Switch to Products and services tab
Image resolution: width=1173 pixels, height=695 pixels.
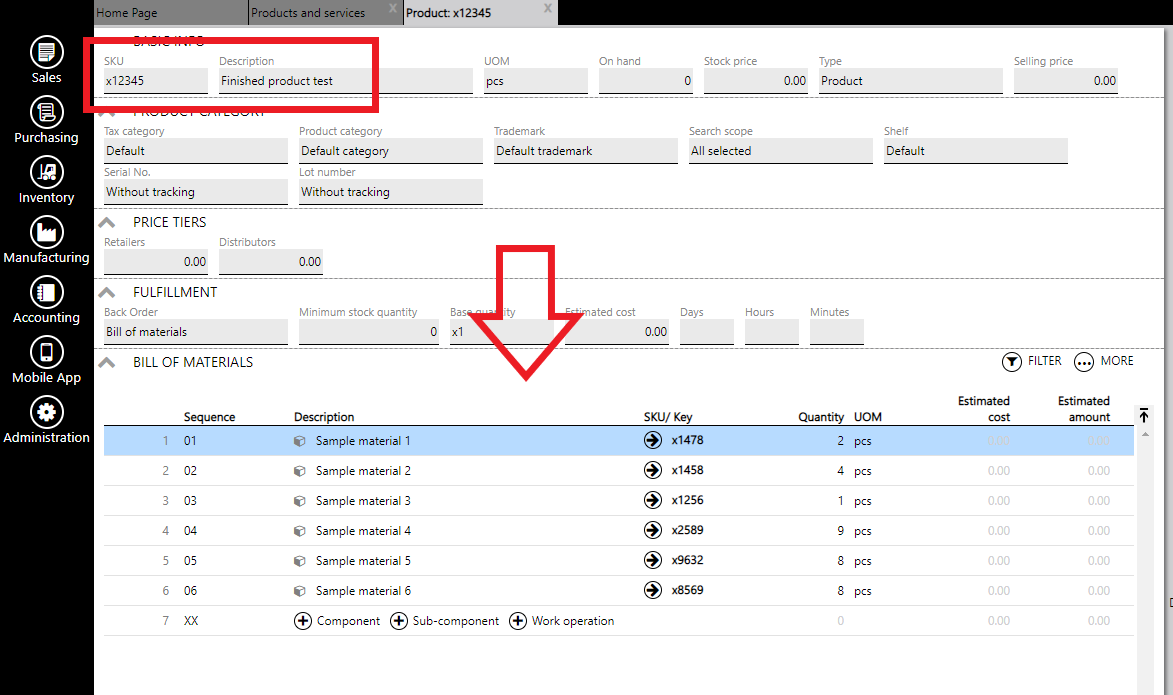[308, 13]
